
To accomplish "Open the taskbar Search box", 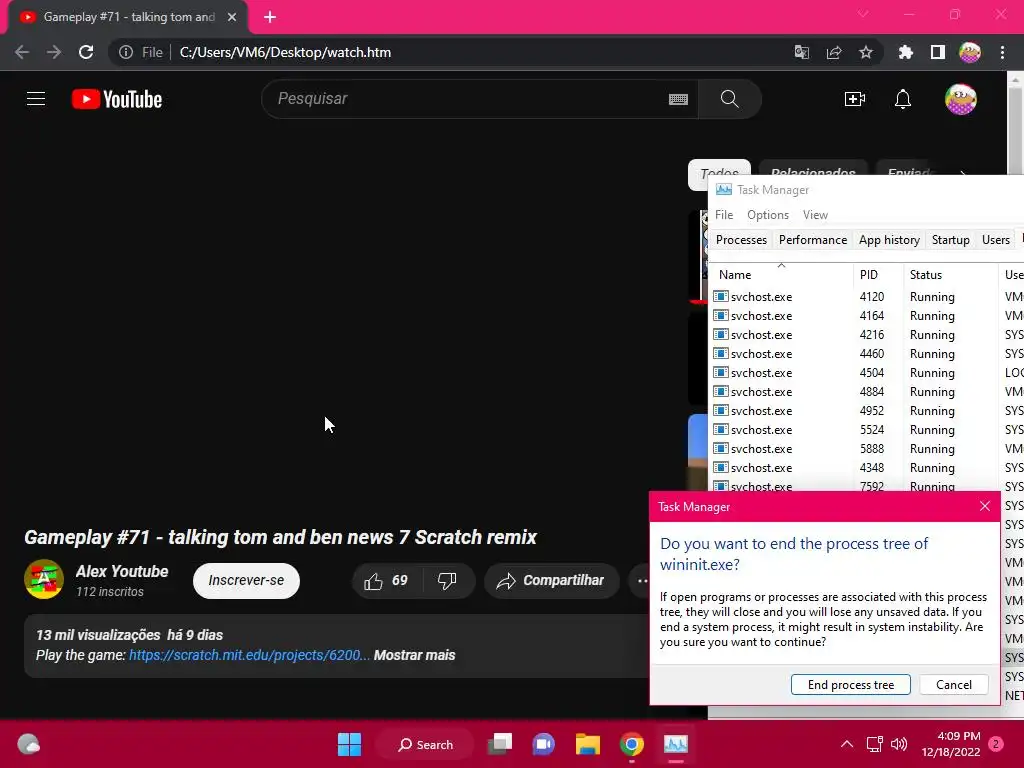I will 425,744.
